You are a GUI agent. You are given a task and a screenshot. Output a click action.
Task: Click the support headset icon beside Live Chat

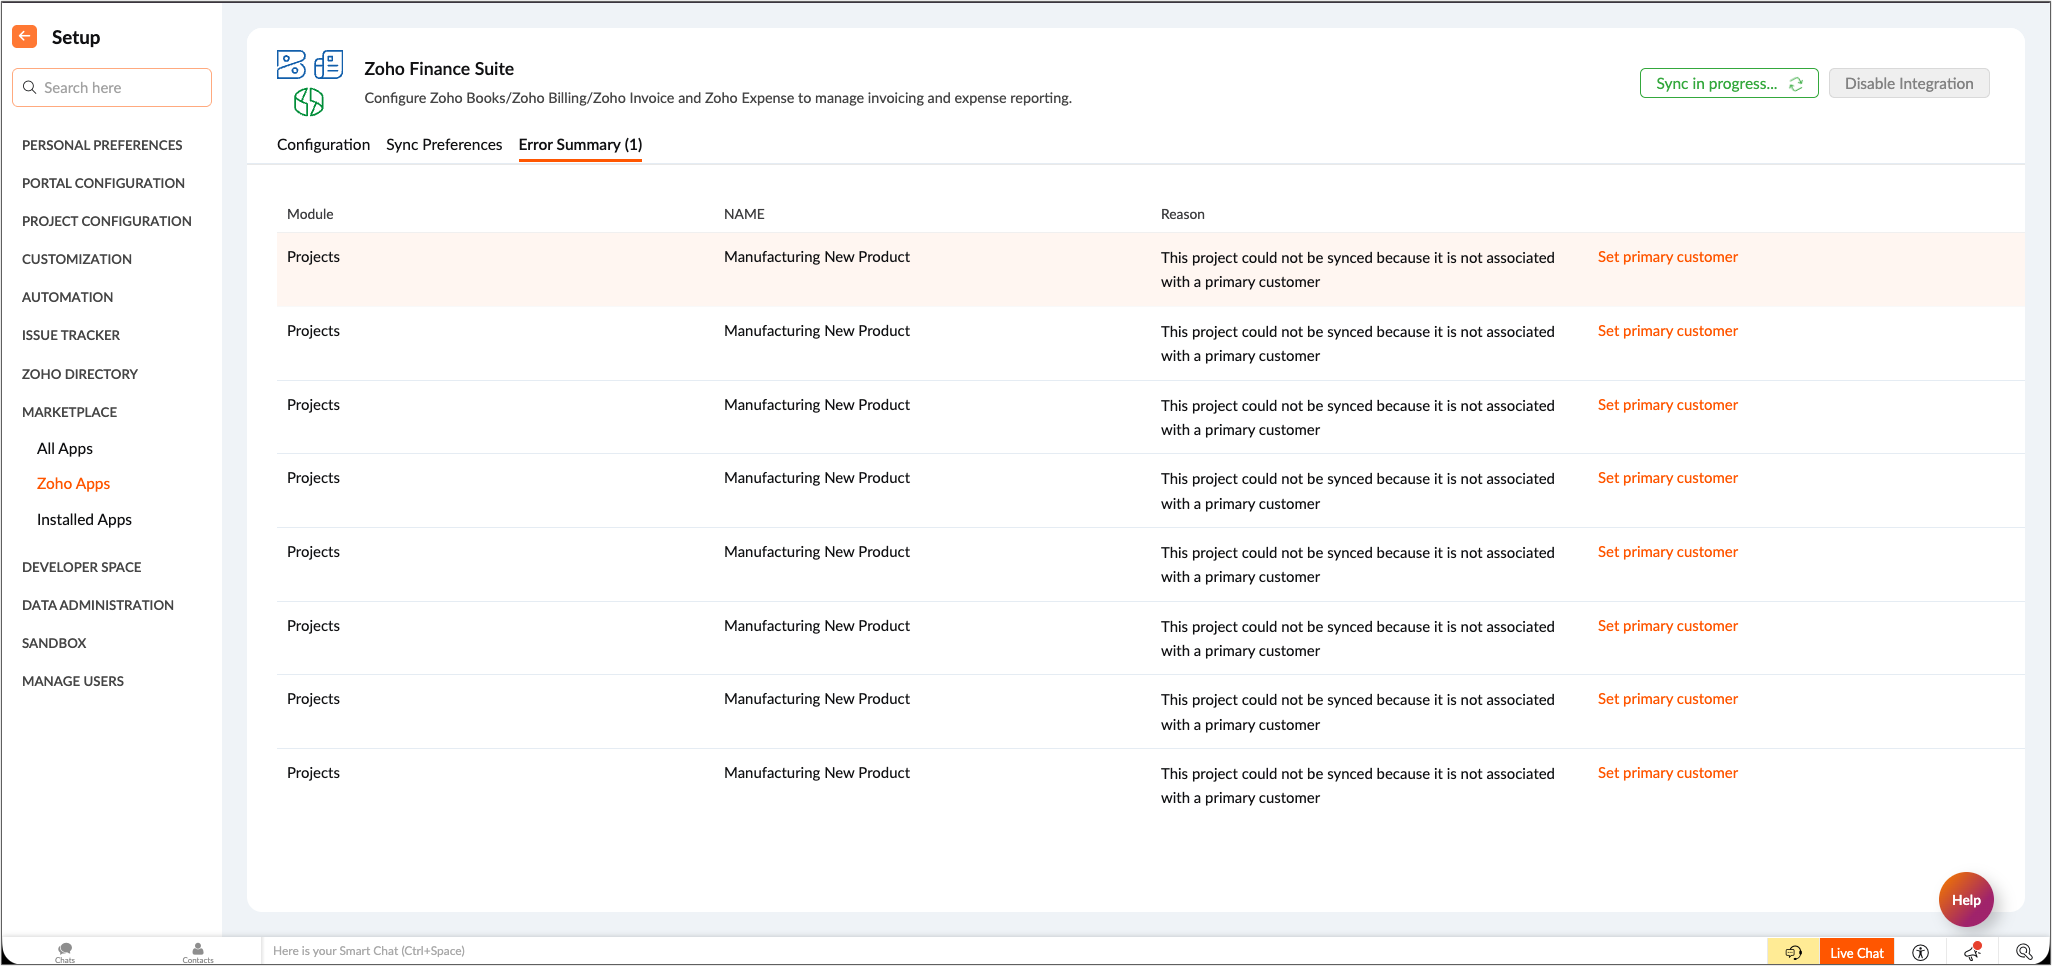tap(1793, 952)
